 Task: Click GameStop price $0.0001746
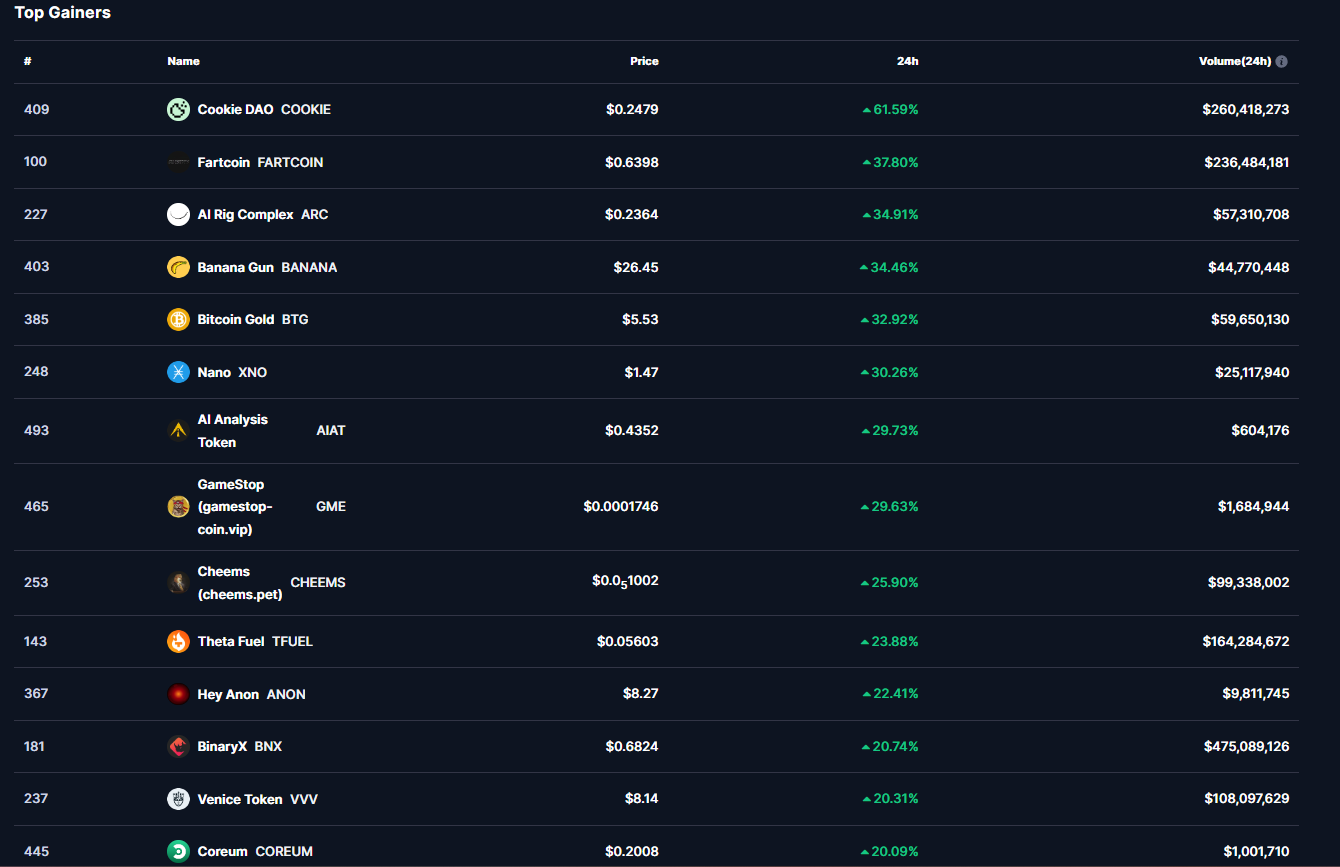621,507
